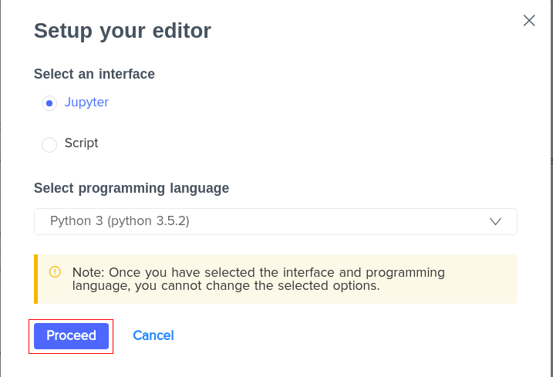Click the 'Select an interface' heading
553x377 pixels.
(94, 74)
